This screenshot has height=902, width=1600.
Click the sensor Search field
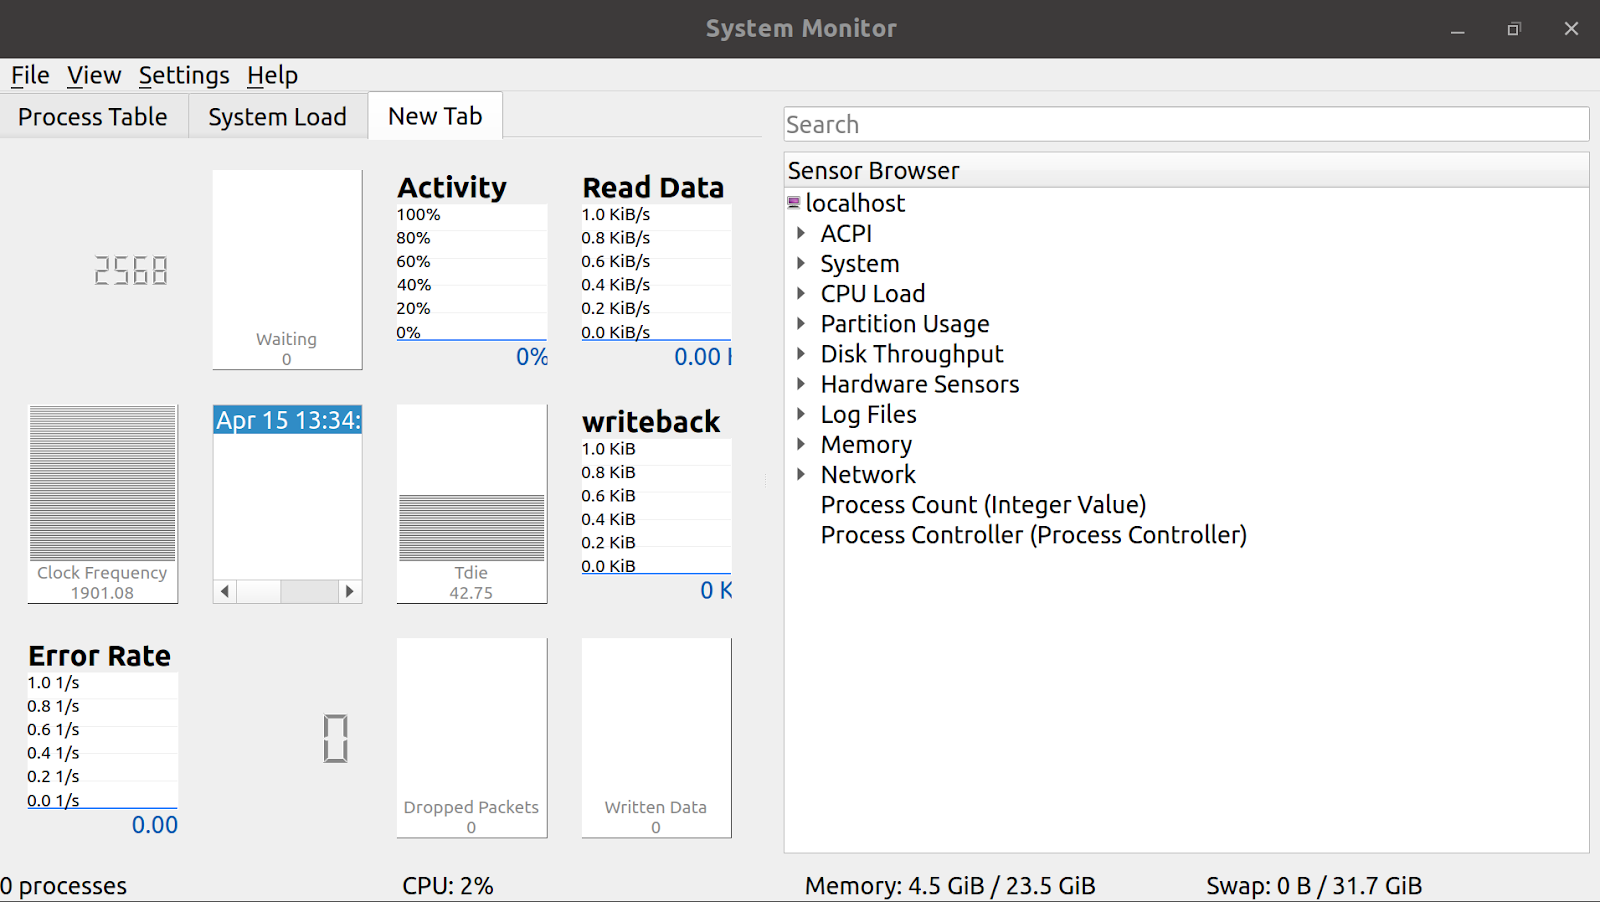[x=1186, y=123]
